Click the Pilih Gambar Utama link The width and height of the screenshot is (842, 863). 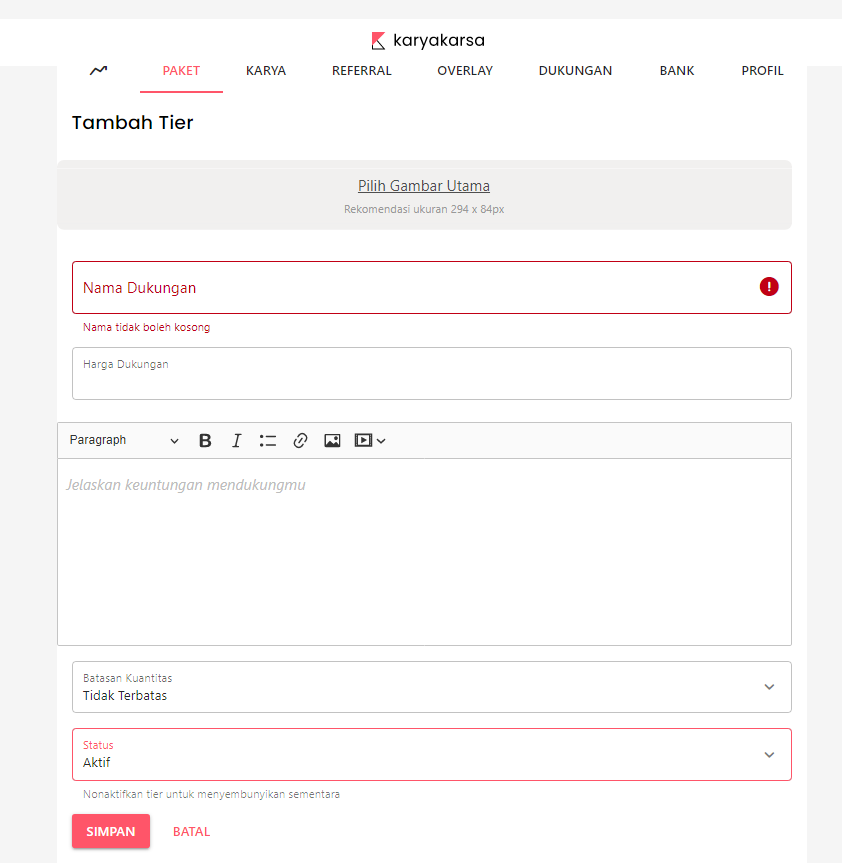tap(424, 186)
